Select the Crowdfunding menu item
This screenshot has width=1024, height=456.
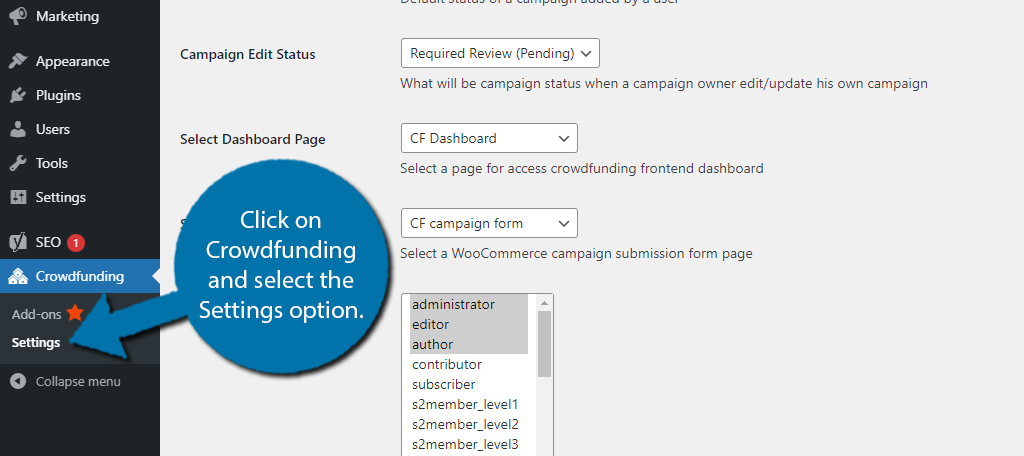click(80, 276)
